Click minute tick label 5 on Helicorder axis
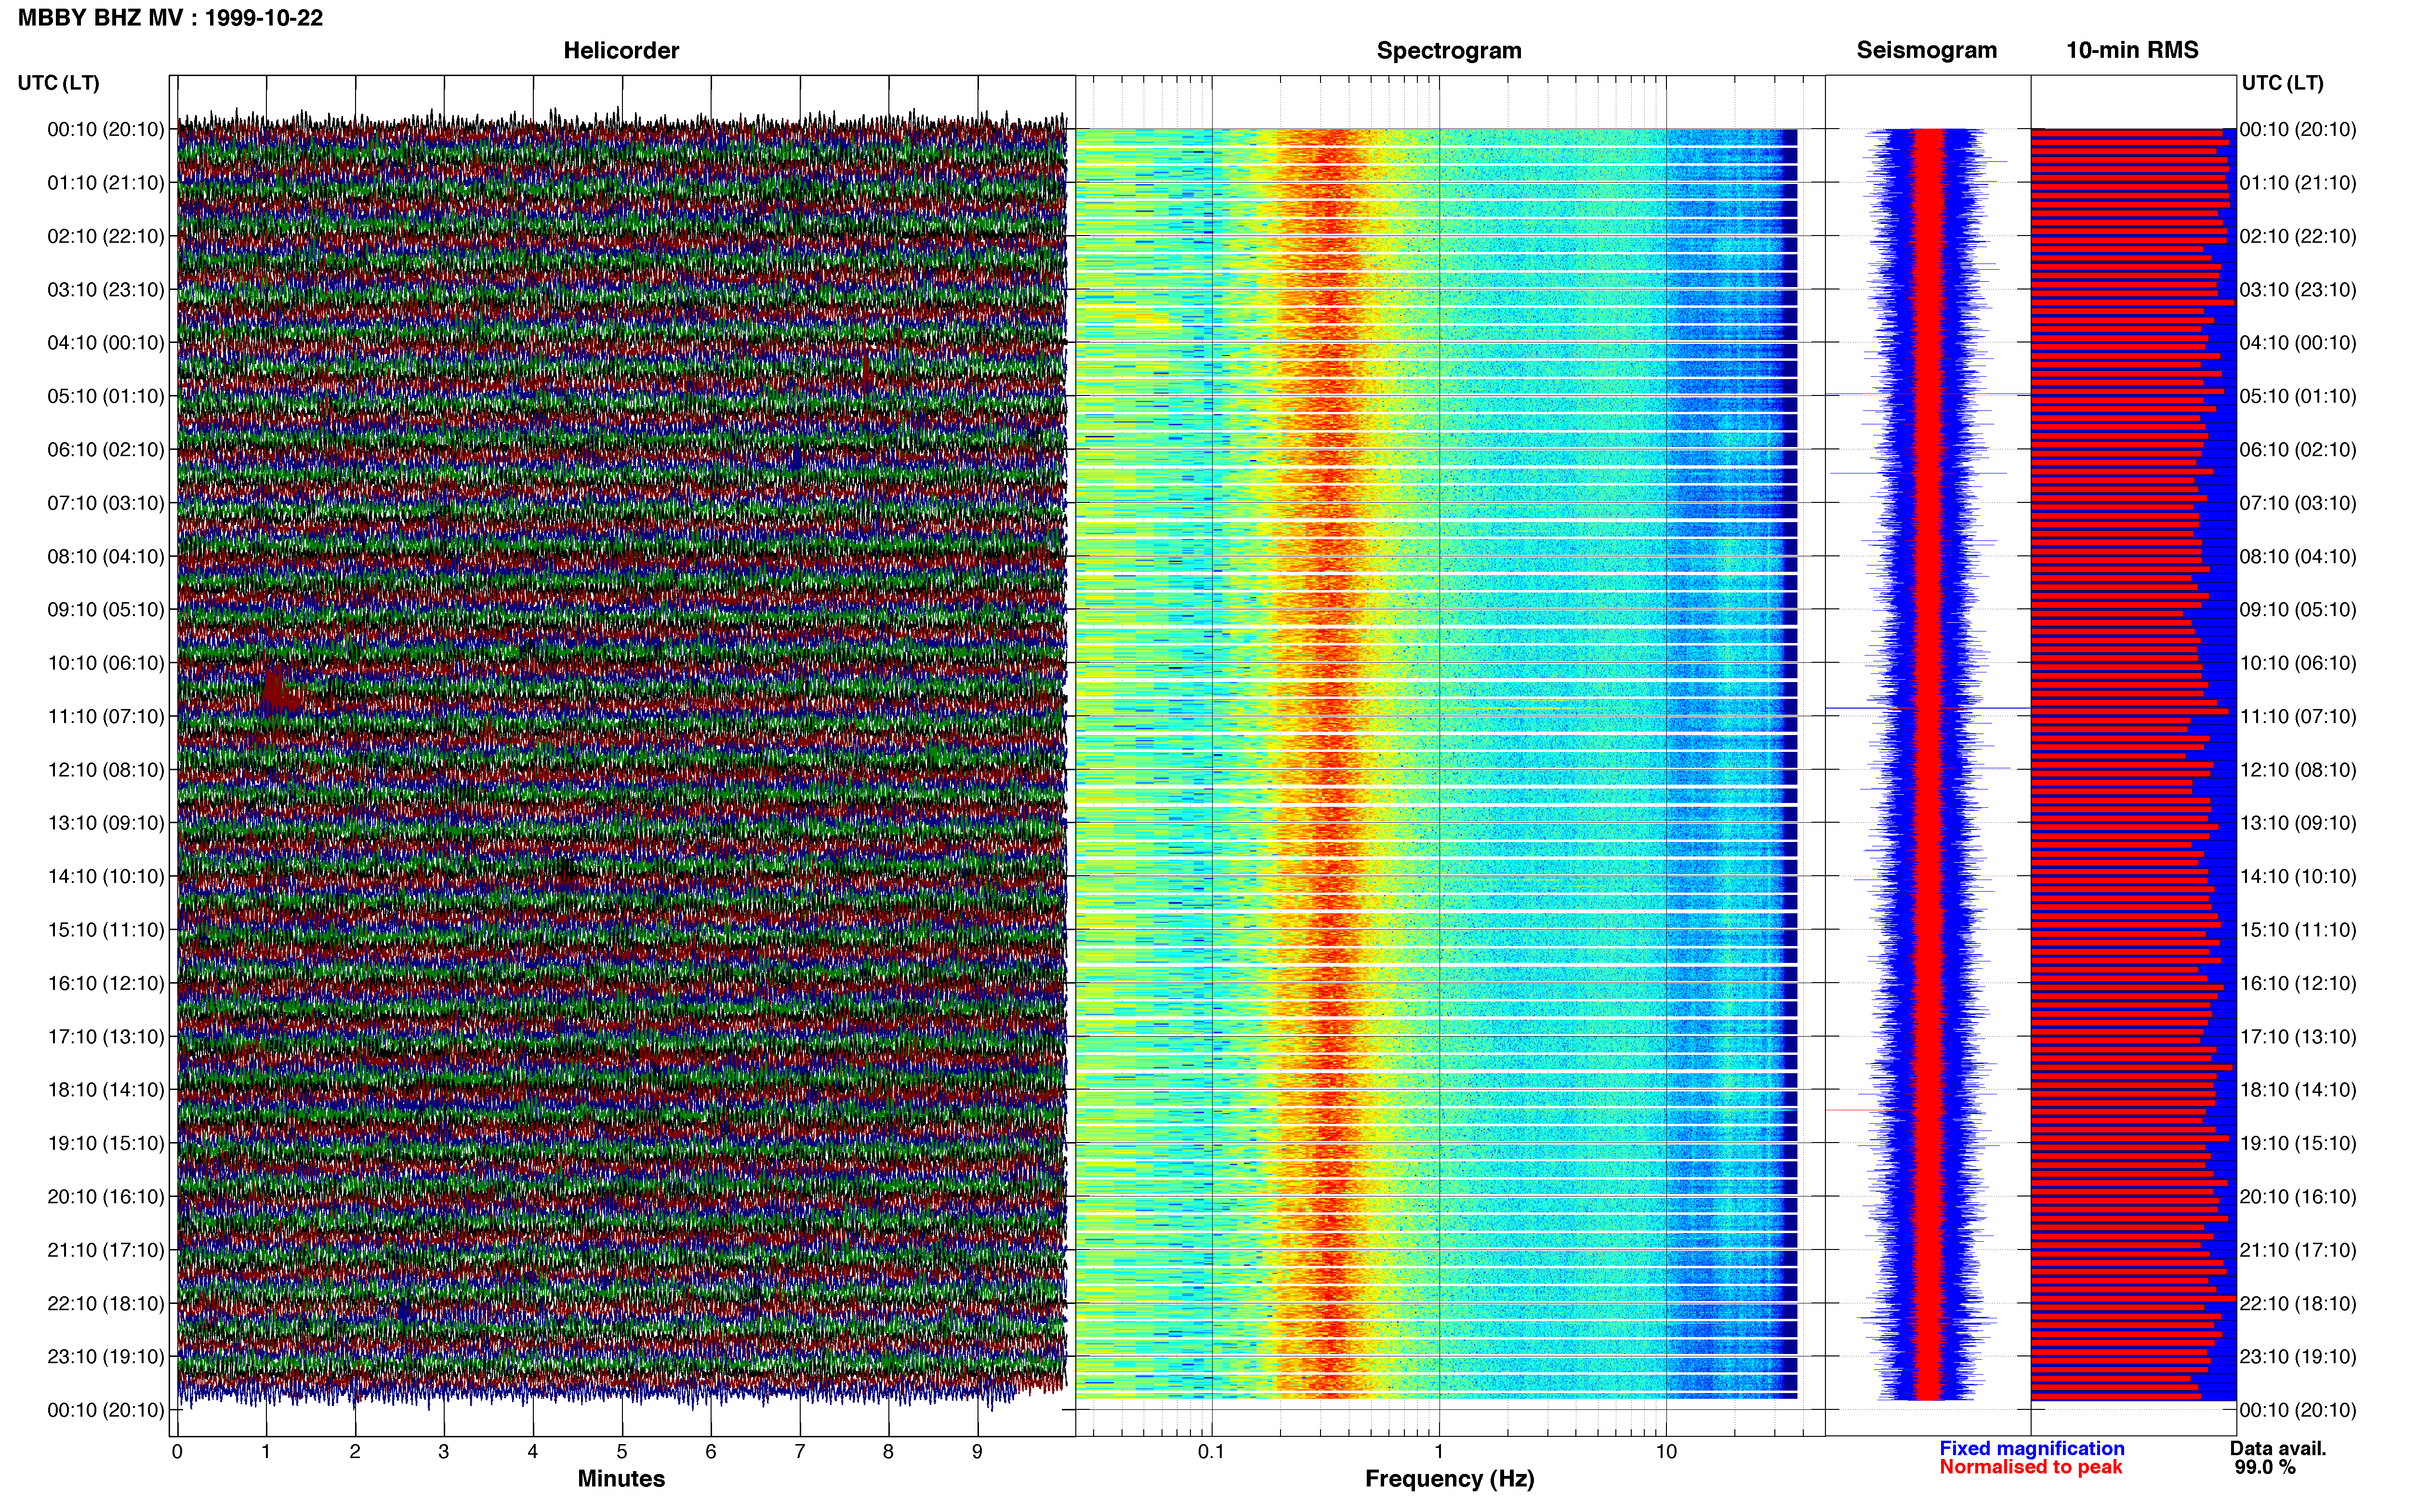2418x1512 pixels. 622,1452
